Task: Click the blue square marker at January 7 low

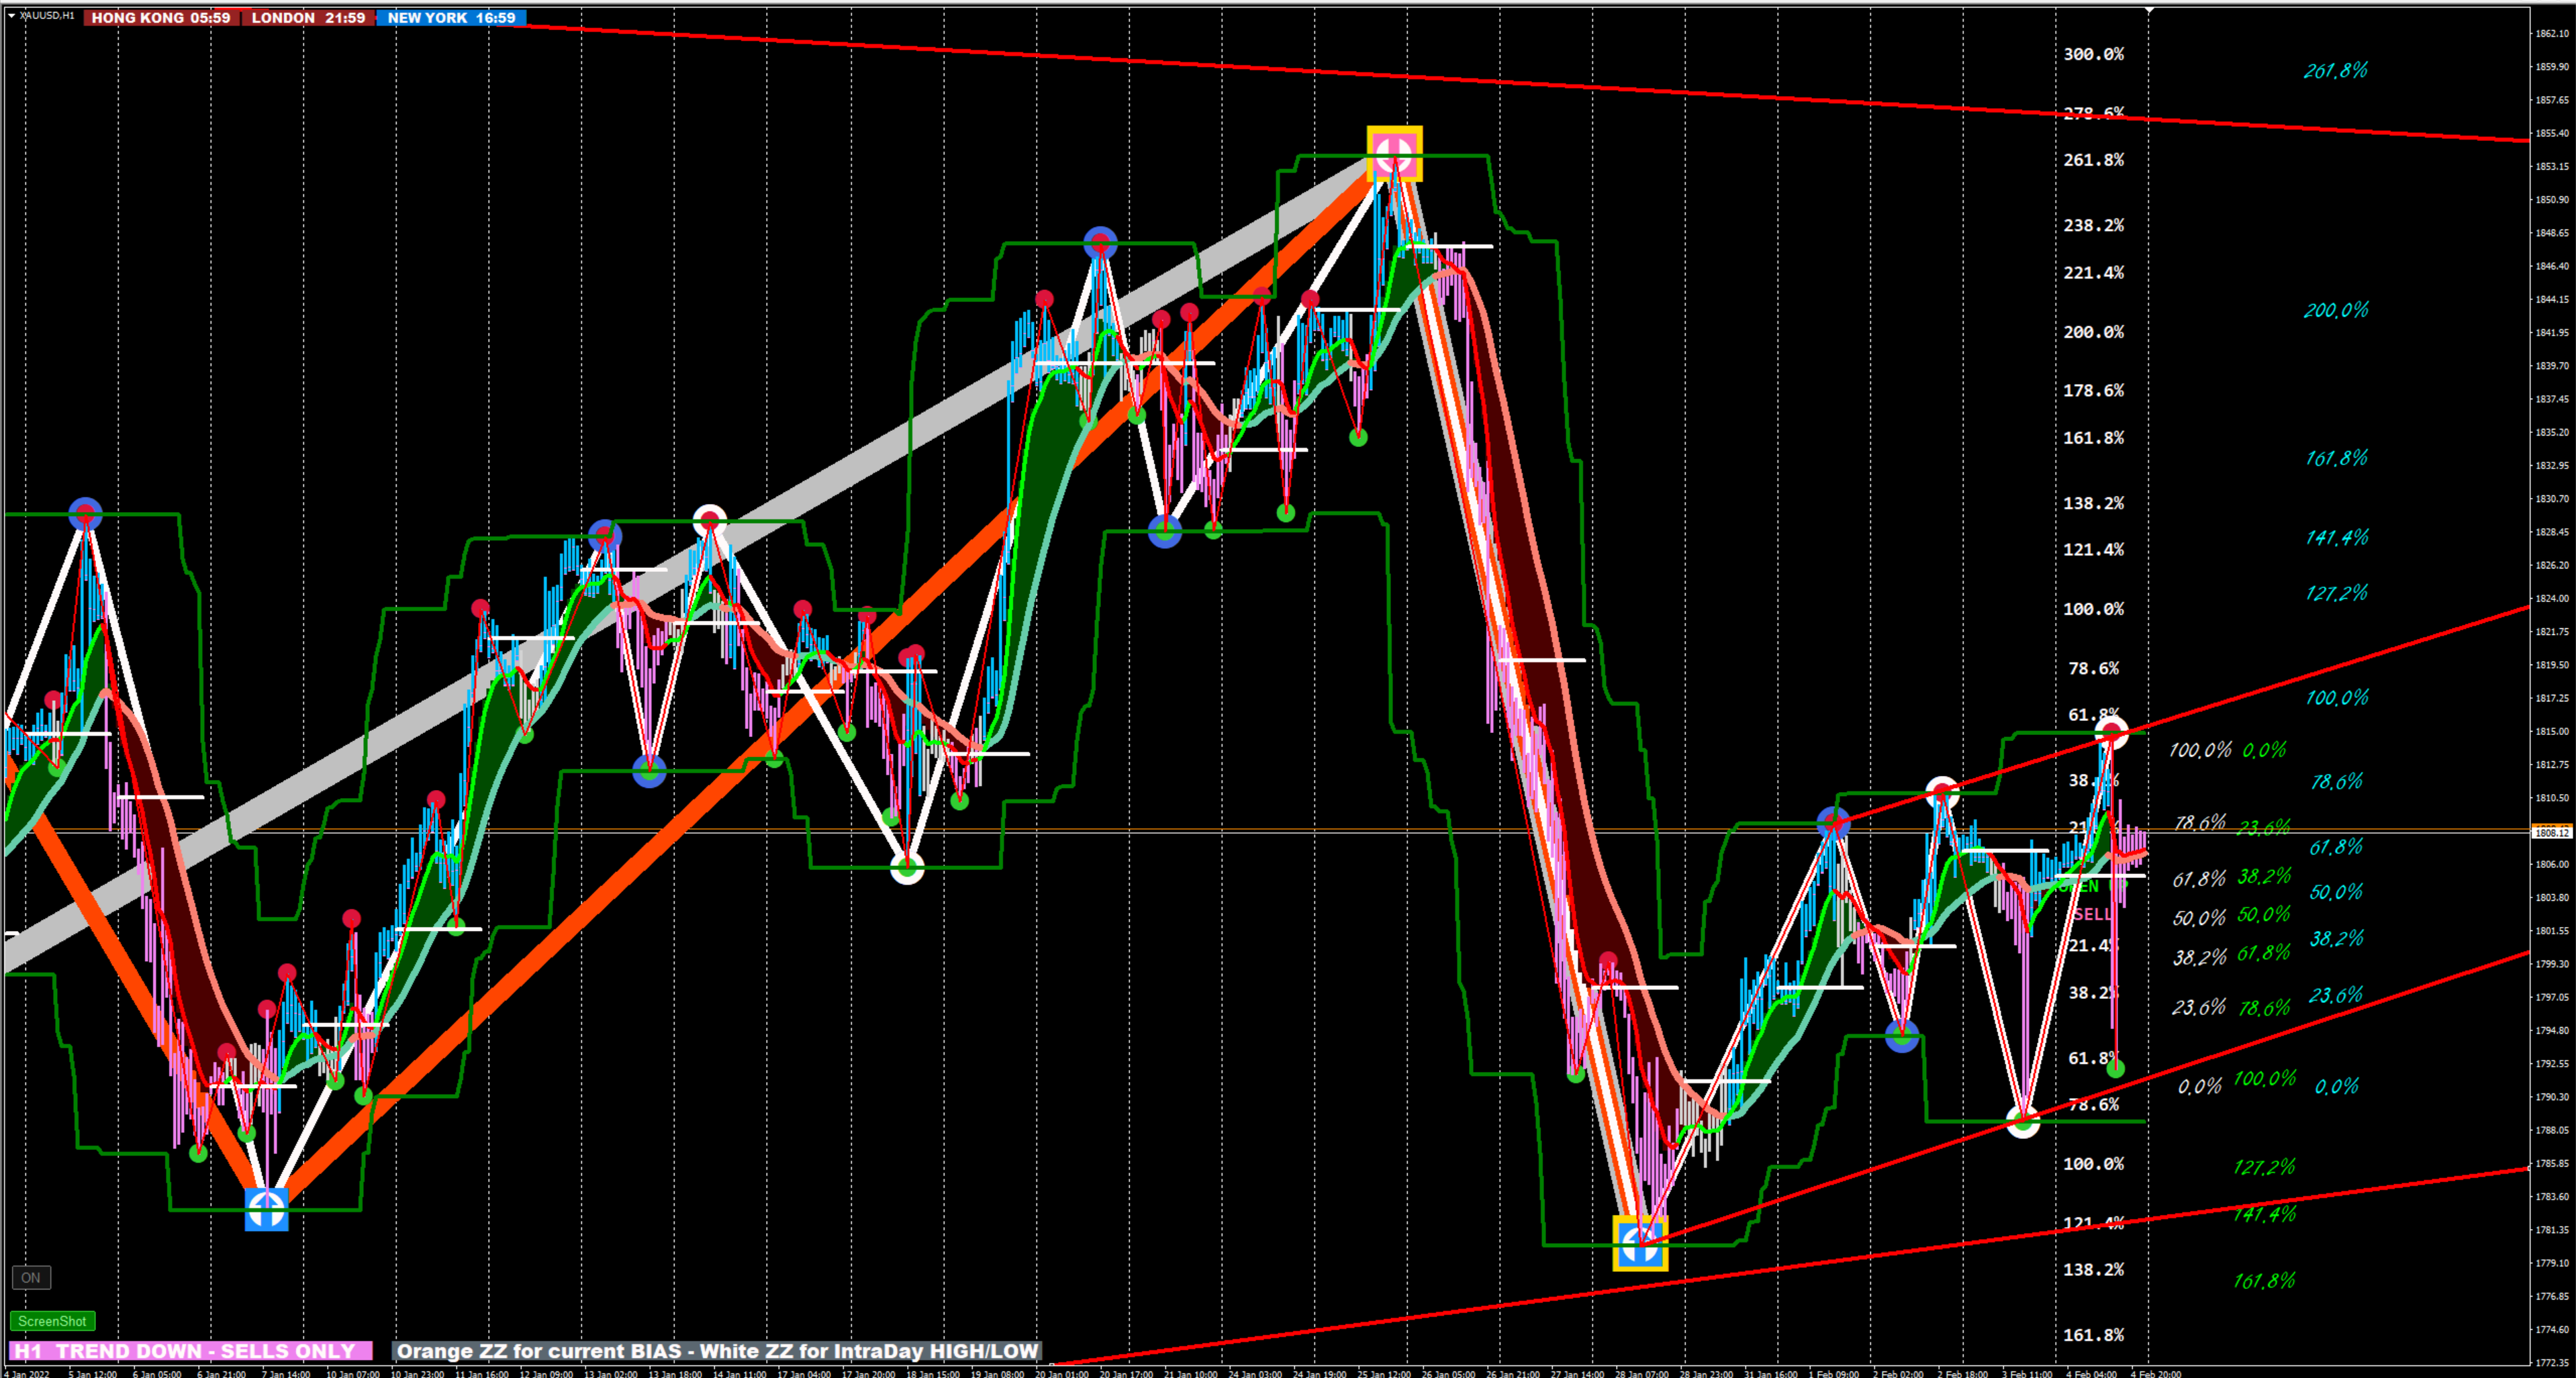Action: click(266, 1209)
